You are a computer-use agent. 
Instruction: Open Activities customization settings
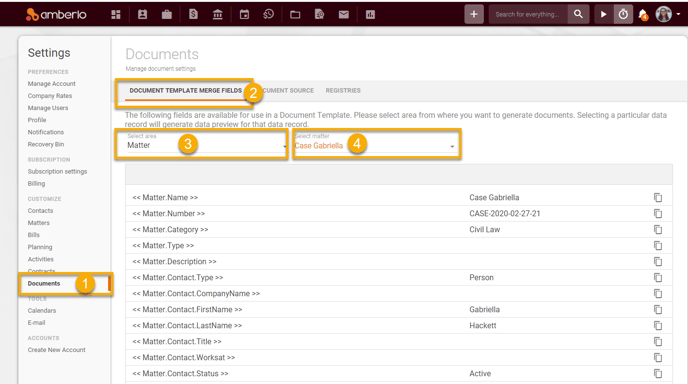(x=40, y=259)
